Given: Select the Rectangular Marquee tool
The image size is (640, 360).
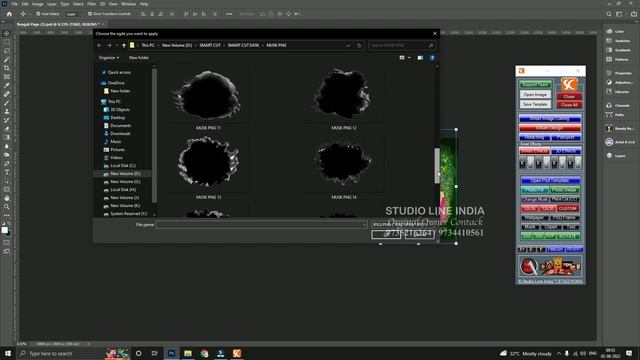Looking at the screenshot, I should [x=7, y=42].
